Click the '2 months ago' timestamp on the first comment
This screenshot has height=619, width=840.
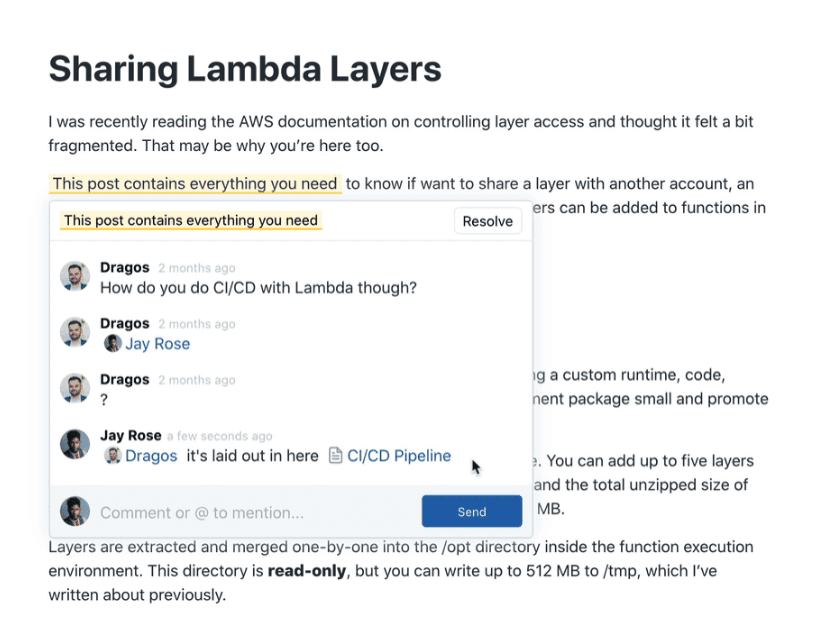point(196,268)
